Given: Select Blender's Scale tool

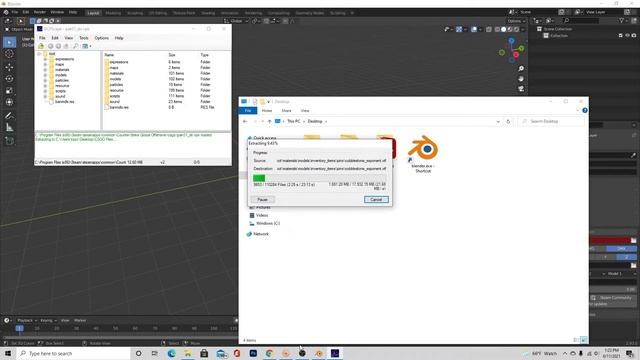Looking at the screenshot, I should click(9, 91).
